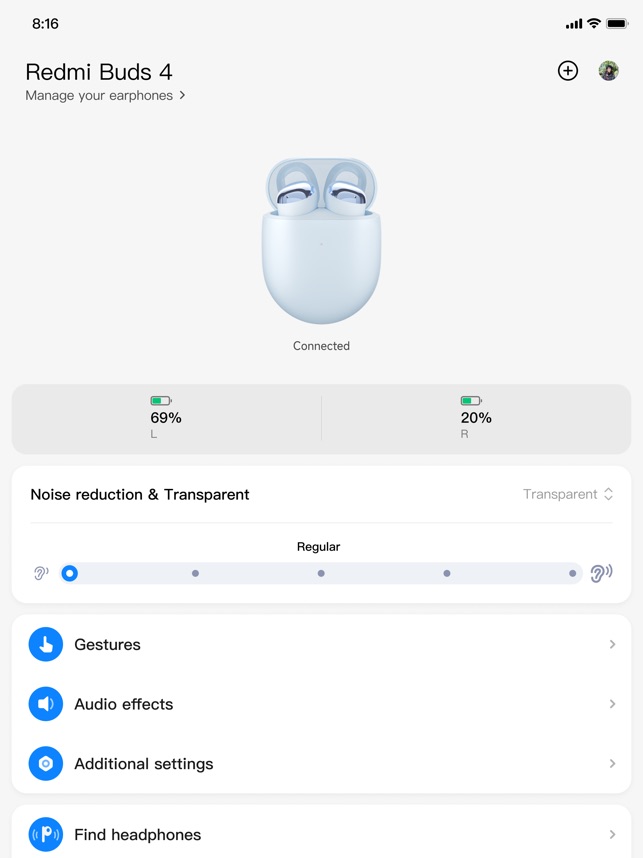Tap the Additional settings hexagon icon
Image resolution: width=643 pixels, height=858 pixels.
click(45, 763)
